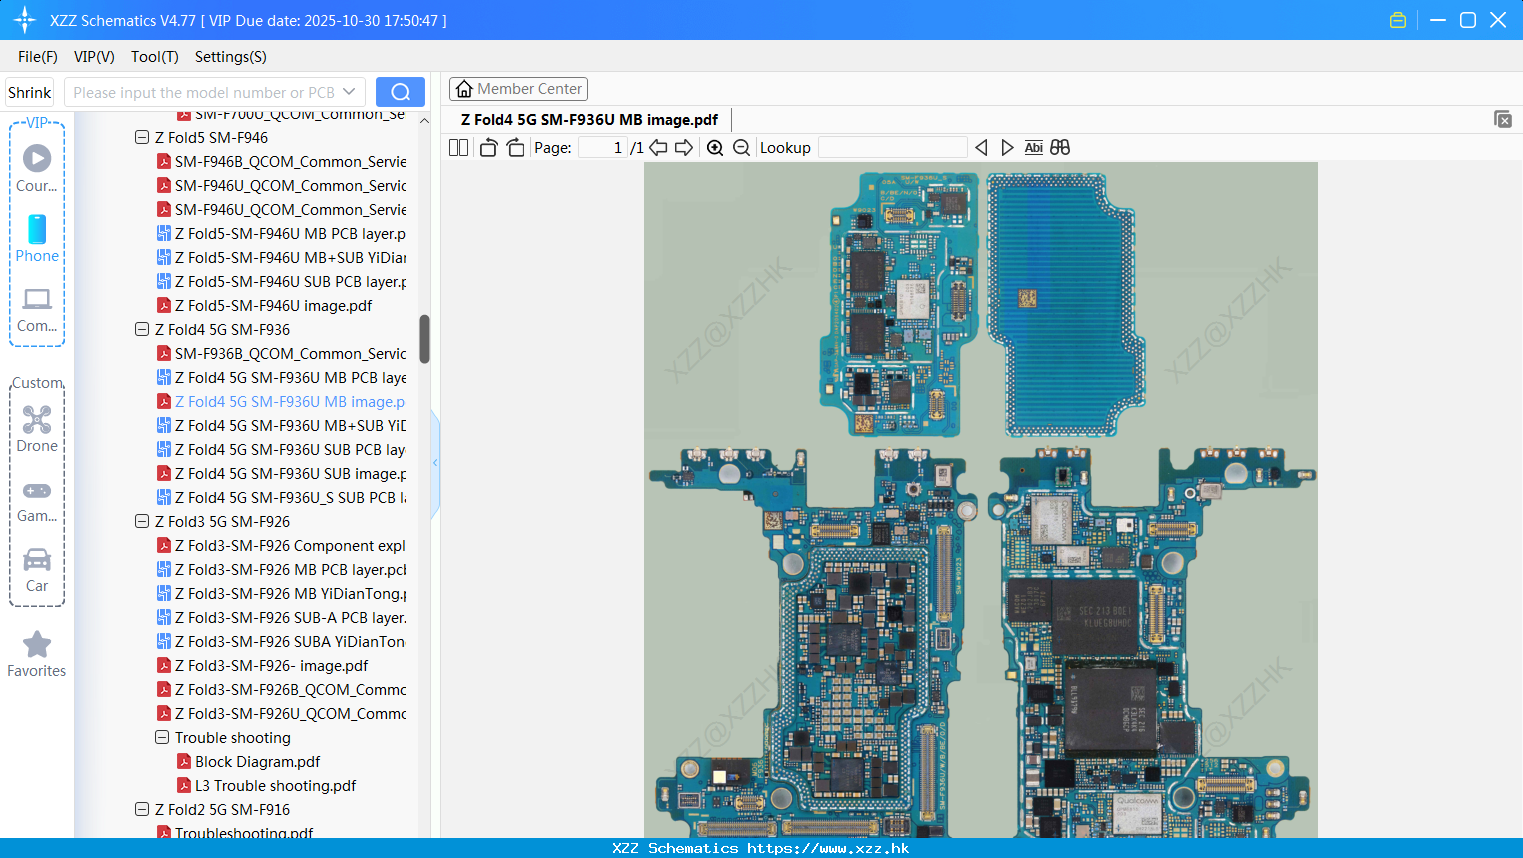
Task: Open SM-F946B_QCOM_Common_Service file
Action: [x=281, y=161]
